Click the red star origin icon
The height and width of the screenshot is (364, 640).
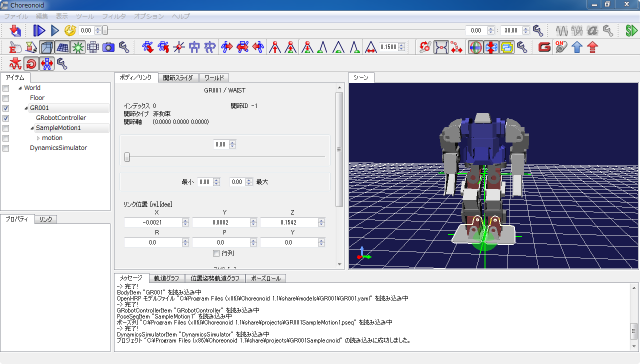(179, 47)
